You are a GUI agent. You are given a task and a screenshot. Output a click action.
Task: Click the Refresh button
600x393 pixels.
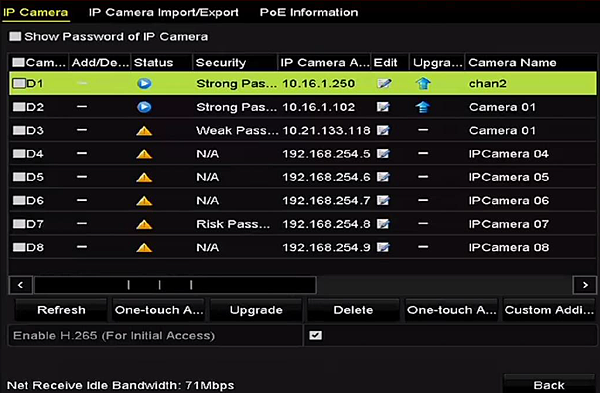point(61,310)
